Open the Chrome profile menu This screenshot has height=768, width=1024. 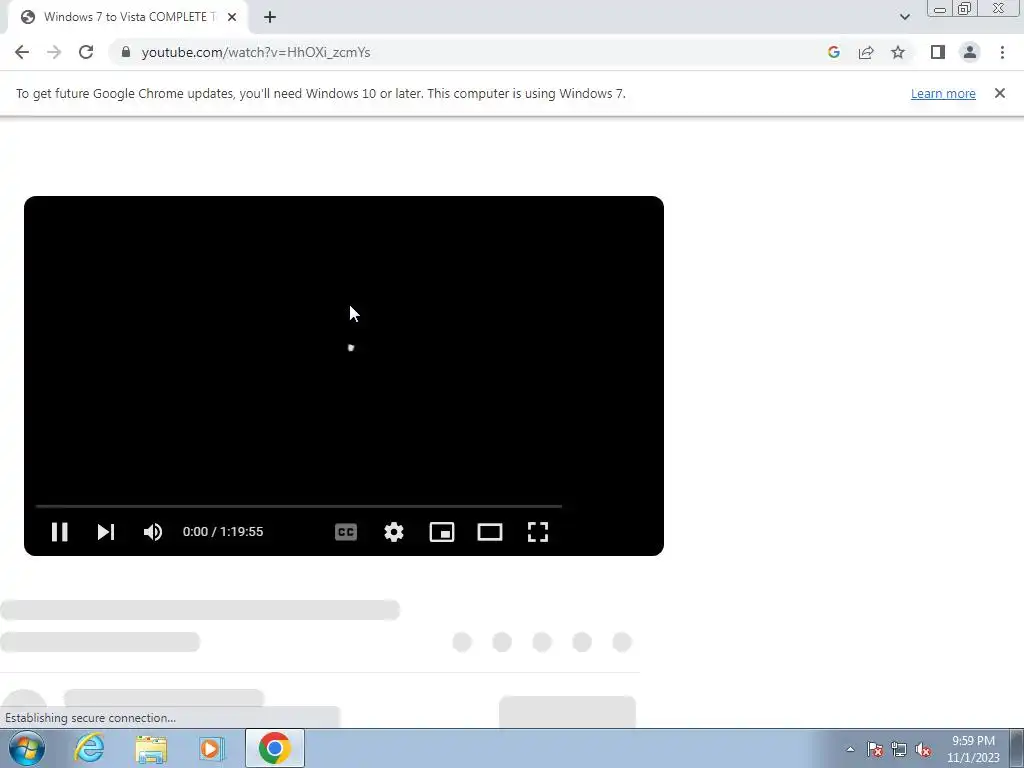coord(970,52)
